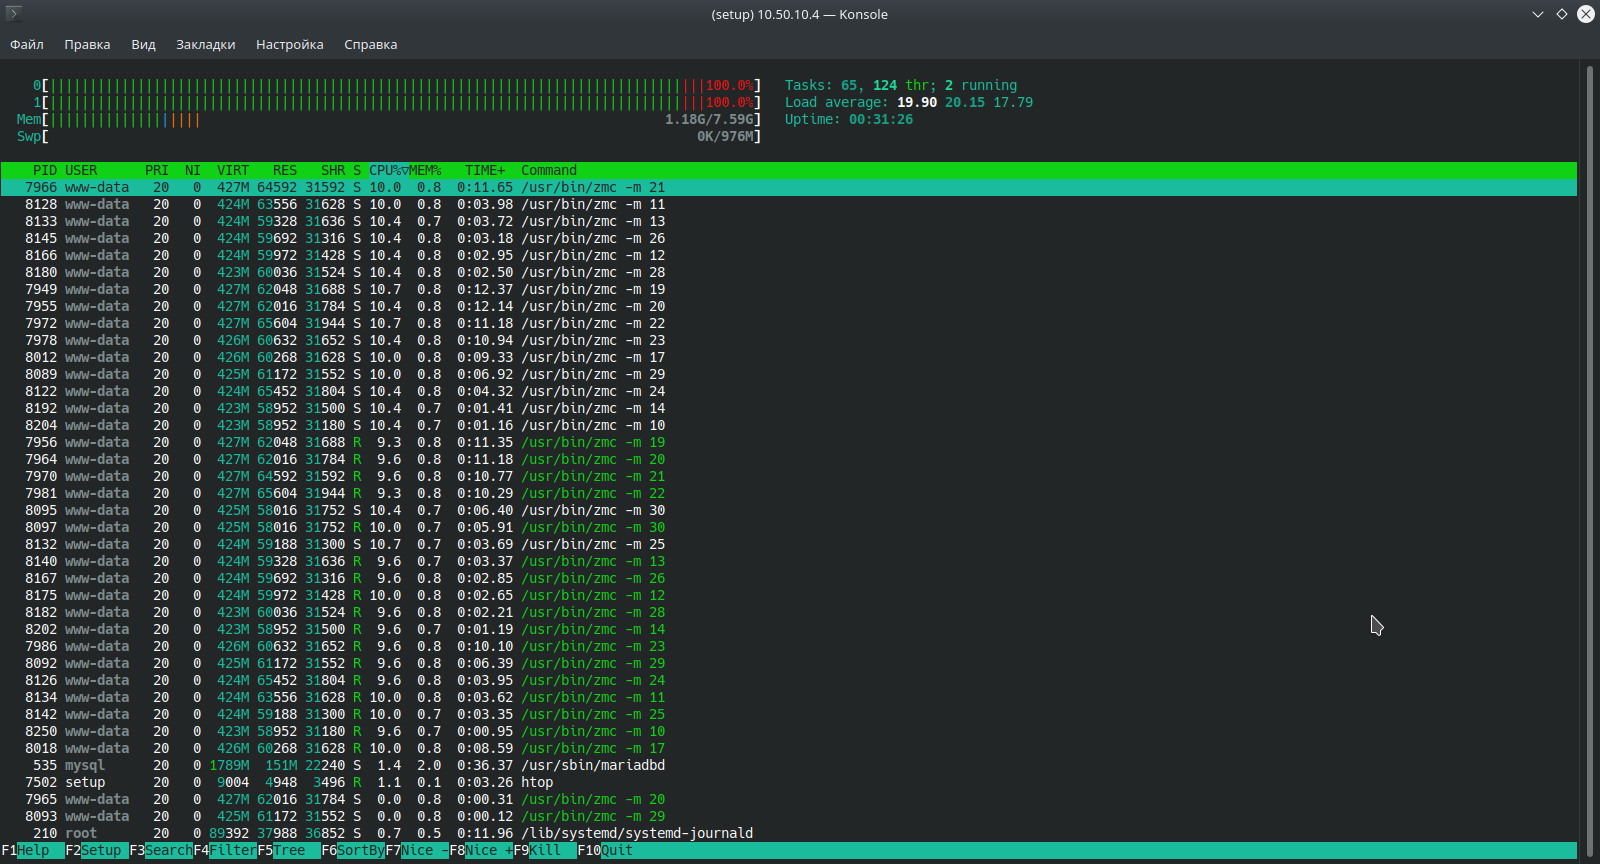Click F4 Filter in htop footer
This screenshot has width=1600, height=864.
click(225, 850)
